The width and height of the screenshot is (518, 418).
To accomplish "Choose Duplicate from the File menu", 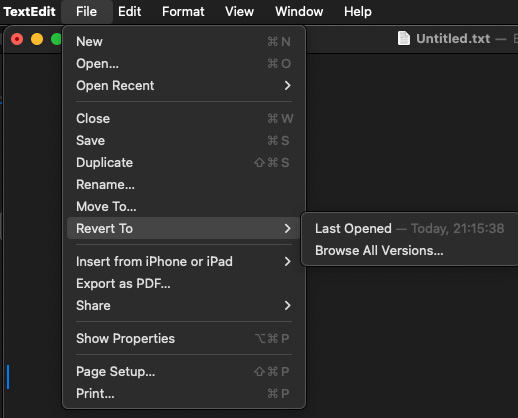I will (184, 162).
